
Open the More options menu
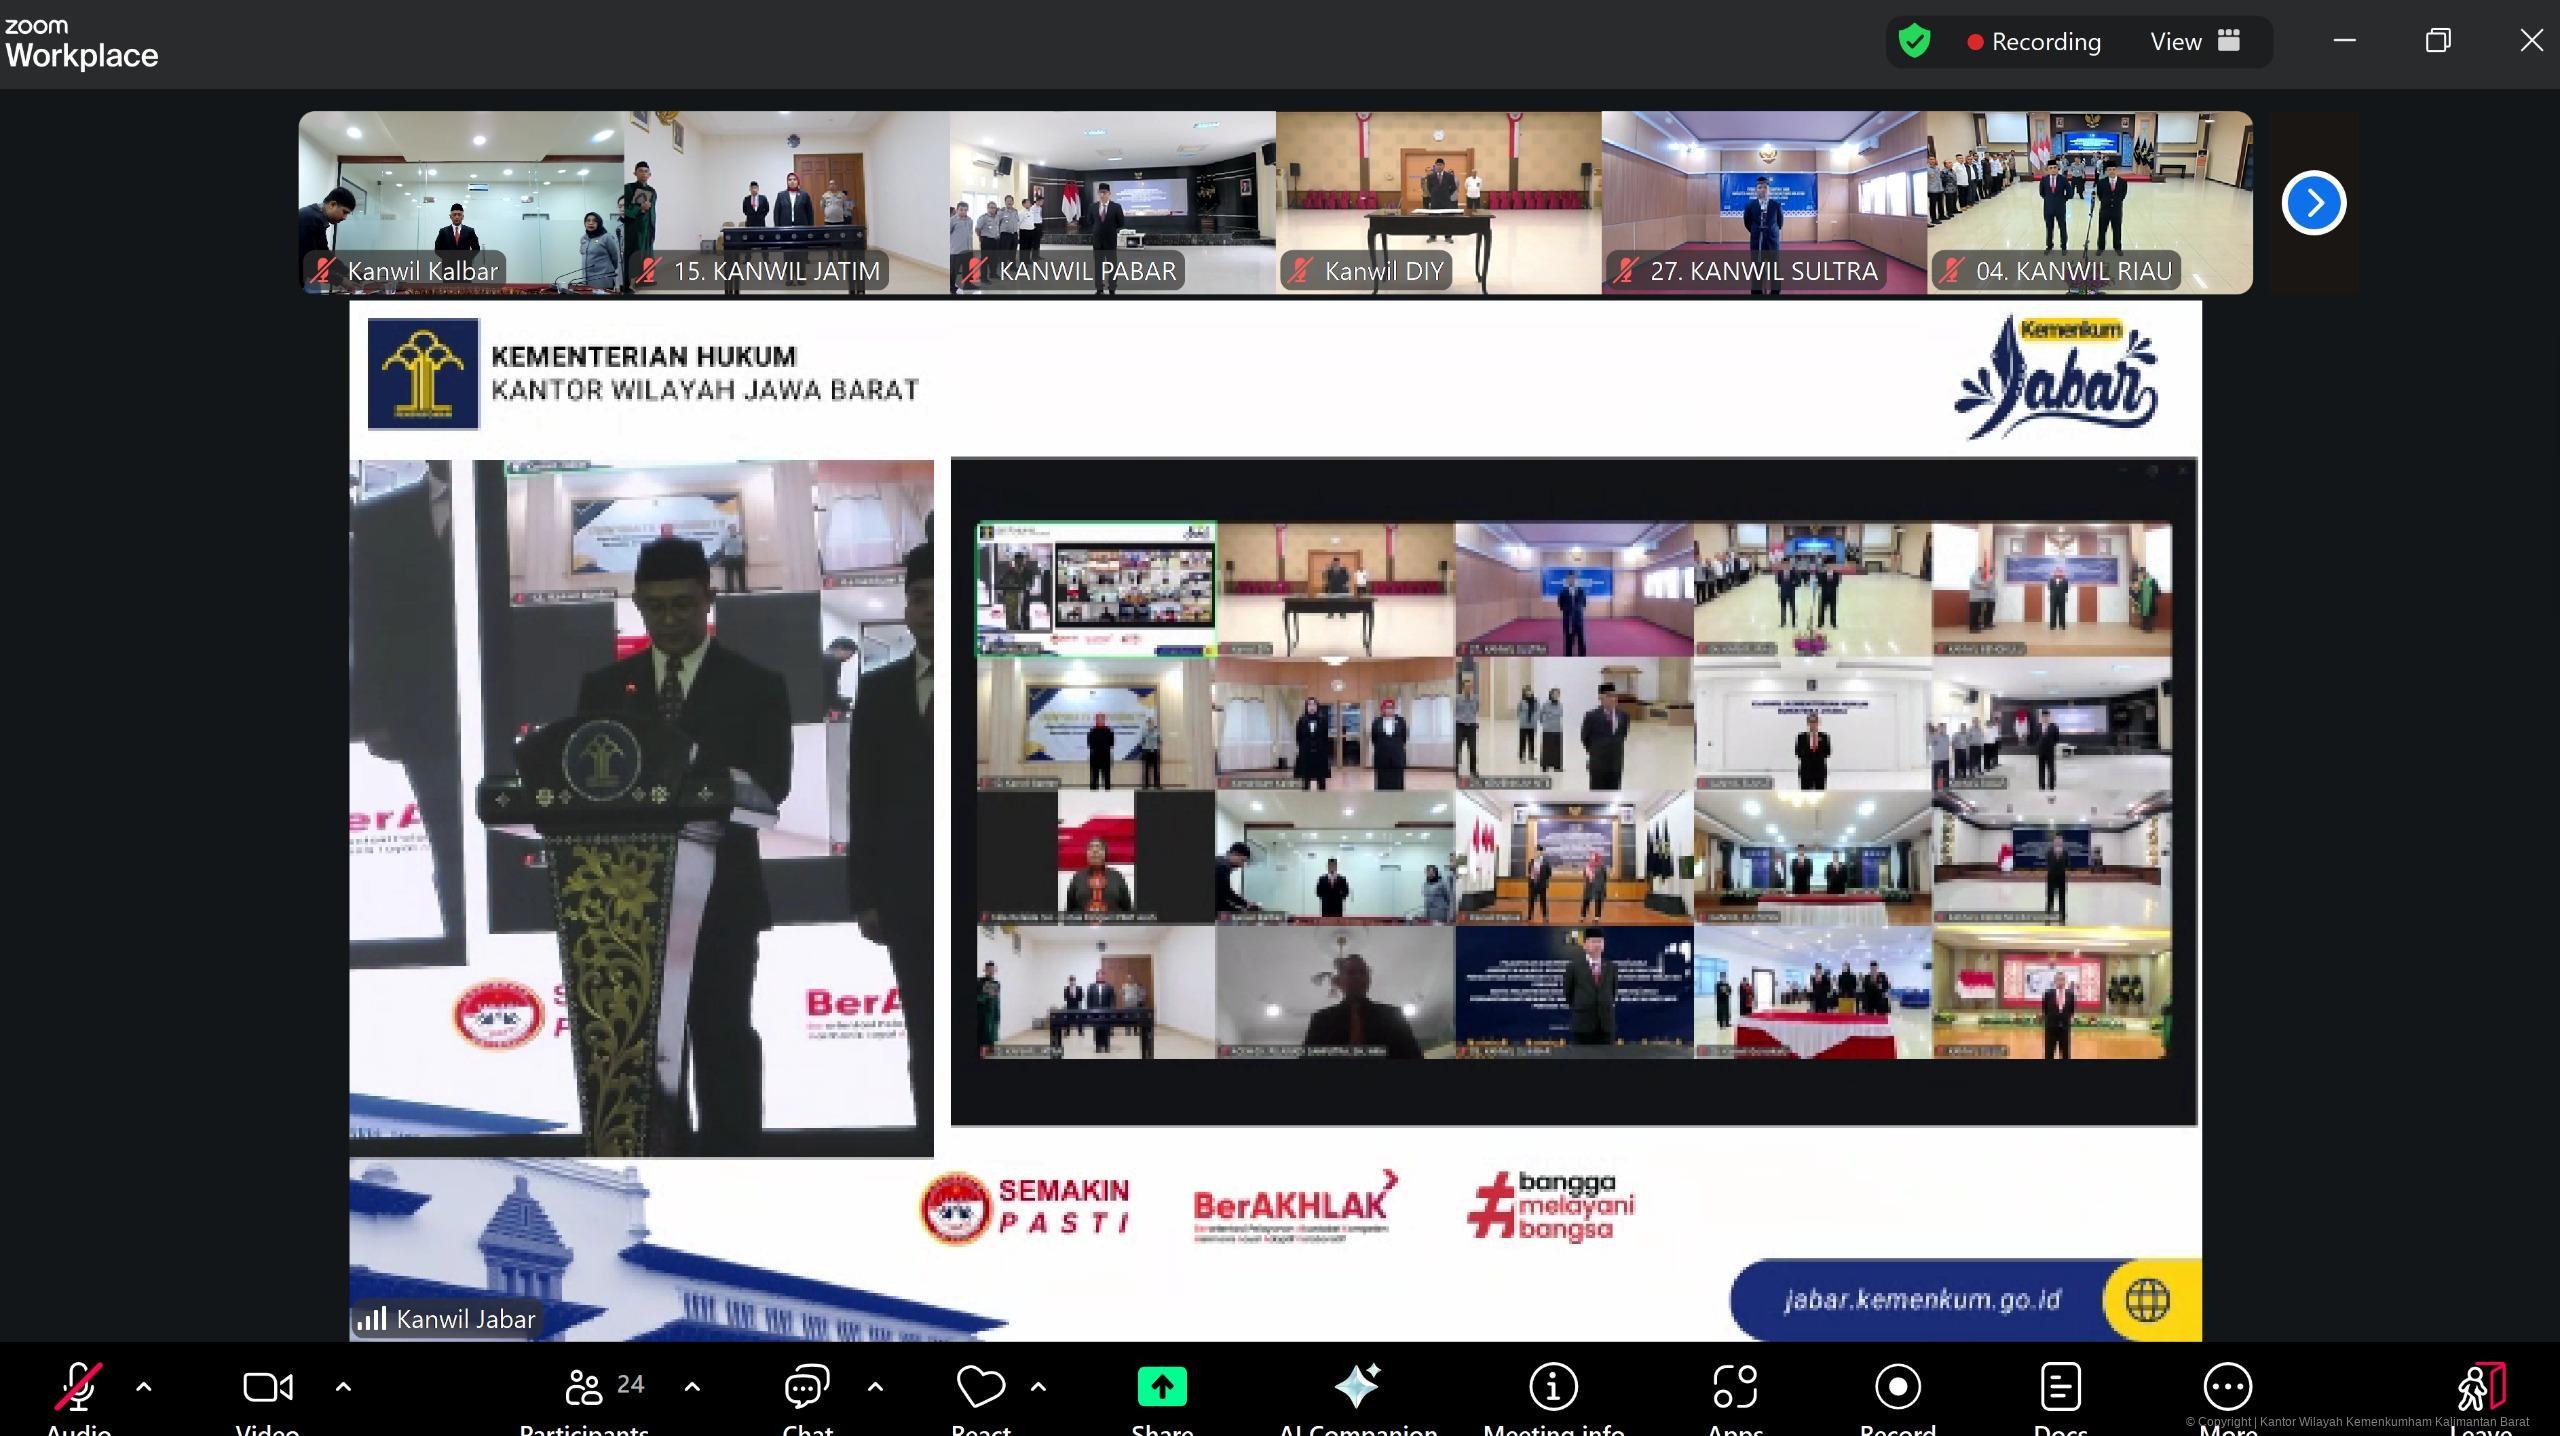(2227, 1388)
